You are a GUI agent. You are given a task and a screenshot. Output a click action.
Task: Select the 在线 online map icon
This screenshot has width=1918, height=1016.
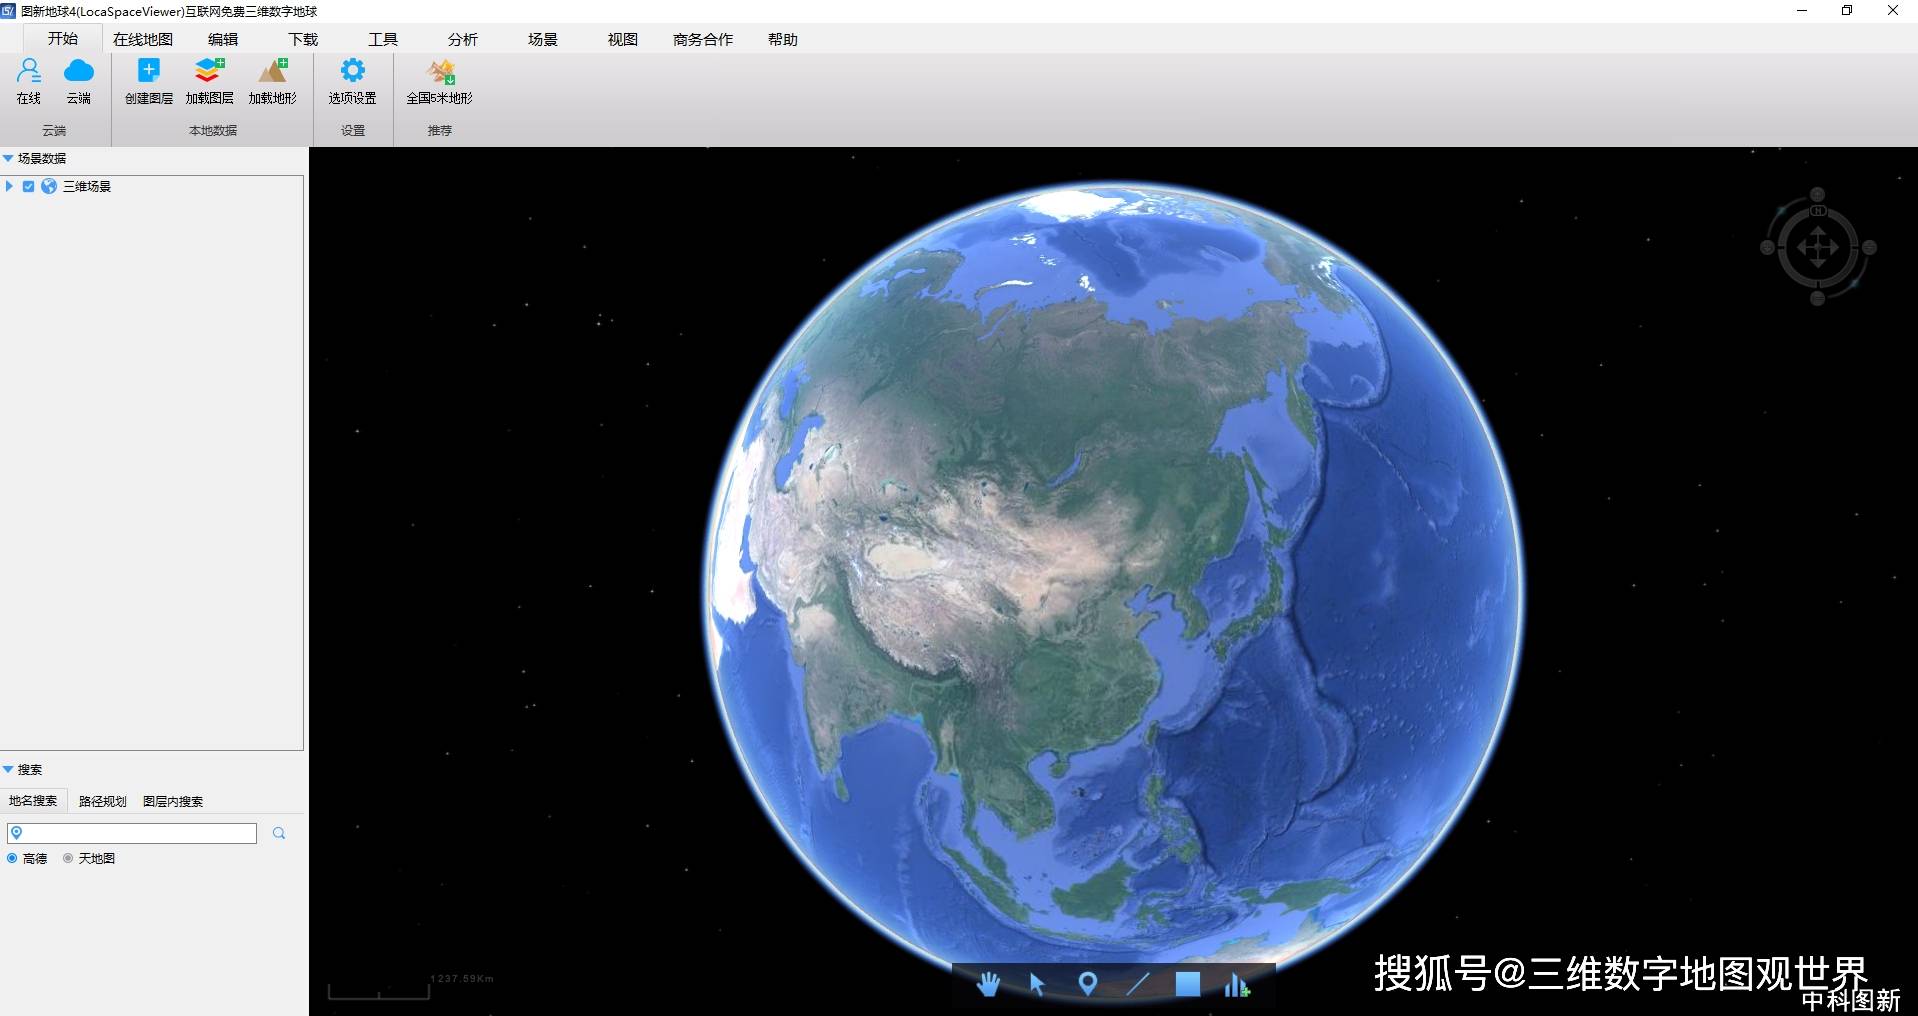point(29,80)
